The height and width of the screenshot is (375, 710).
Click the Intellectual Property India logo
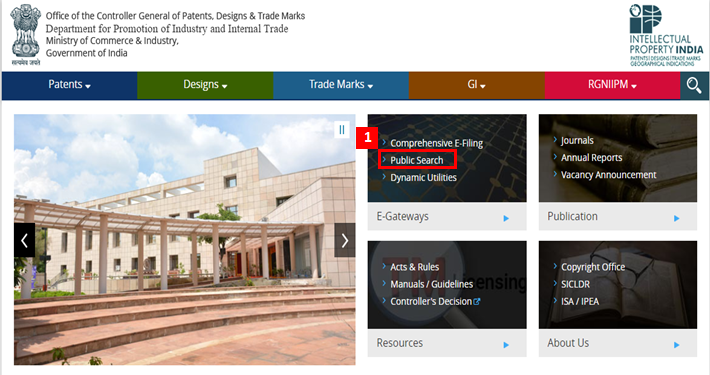pyautogui.click(x=666, y=35)
